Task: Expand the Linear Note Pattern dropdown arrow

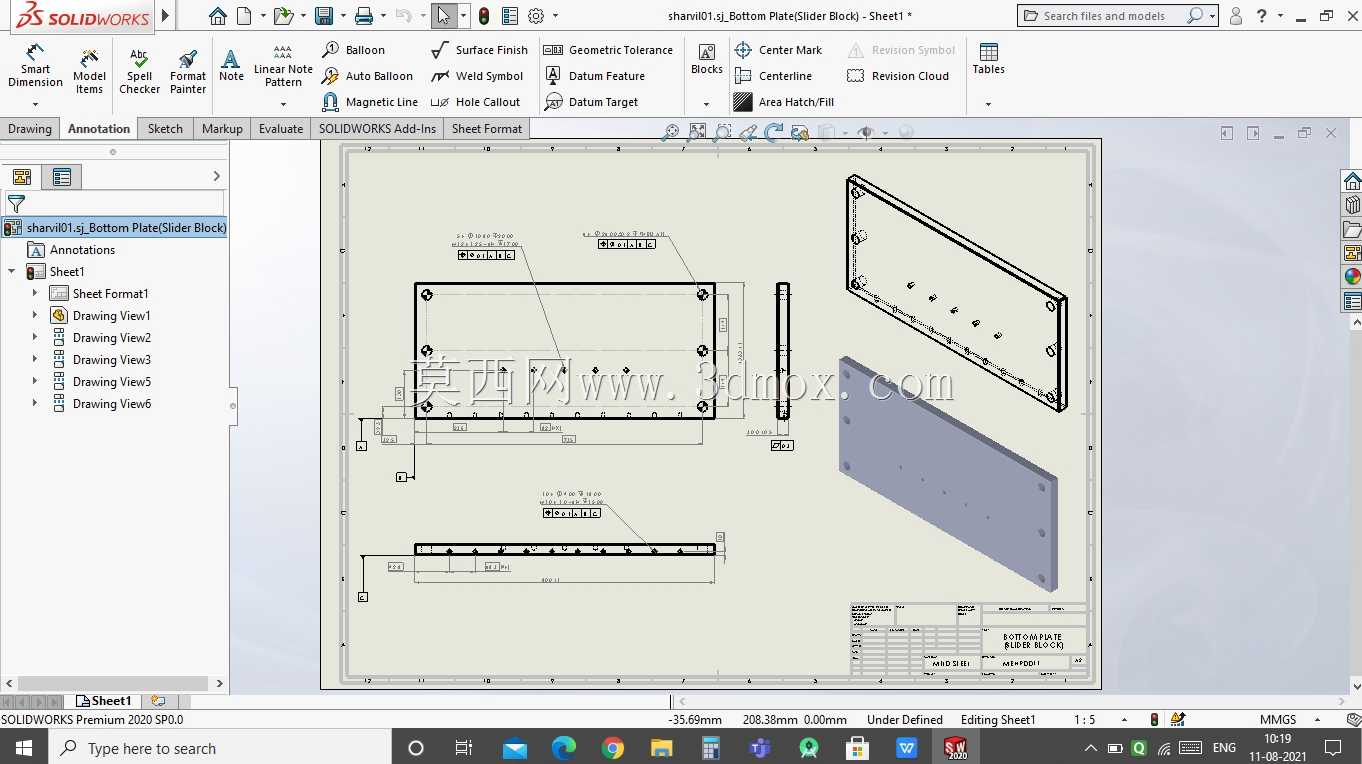Action: pos(283,104)
